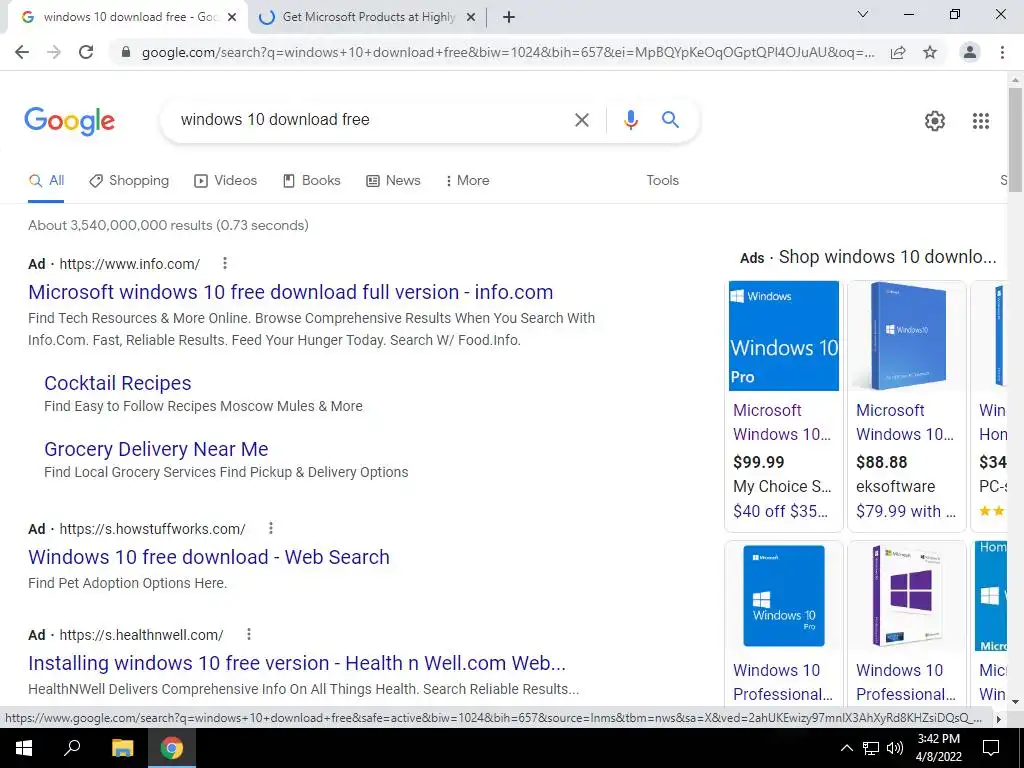Switch to the Books tab
1024x768 pixels.
coord(312,181)
